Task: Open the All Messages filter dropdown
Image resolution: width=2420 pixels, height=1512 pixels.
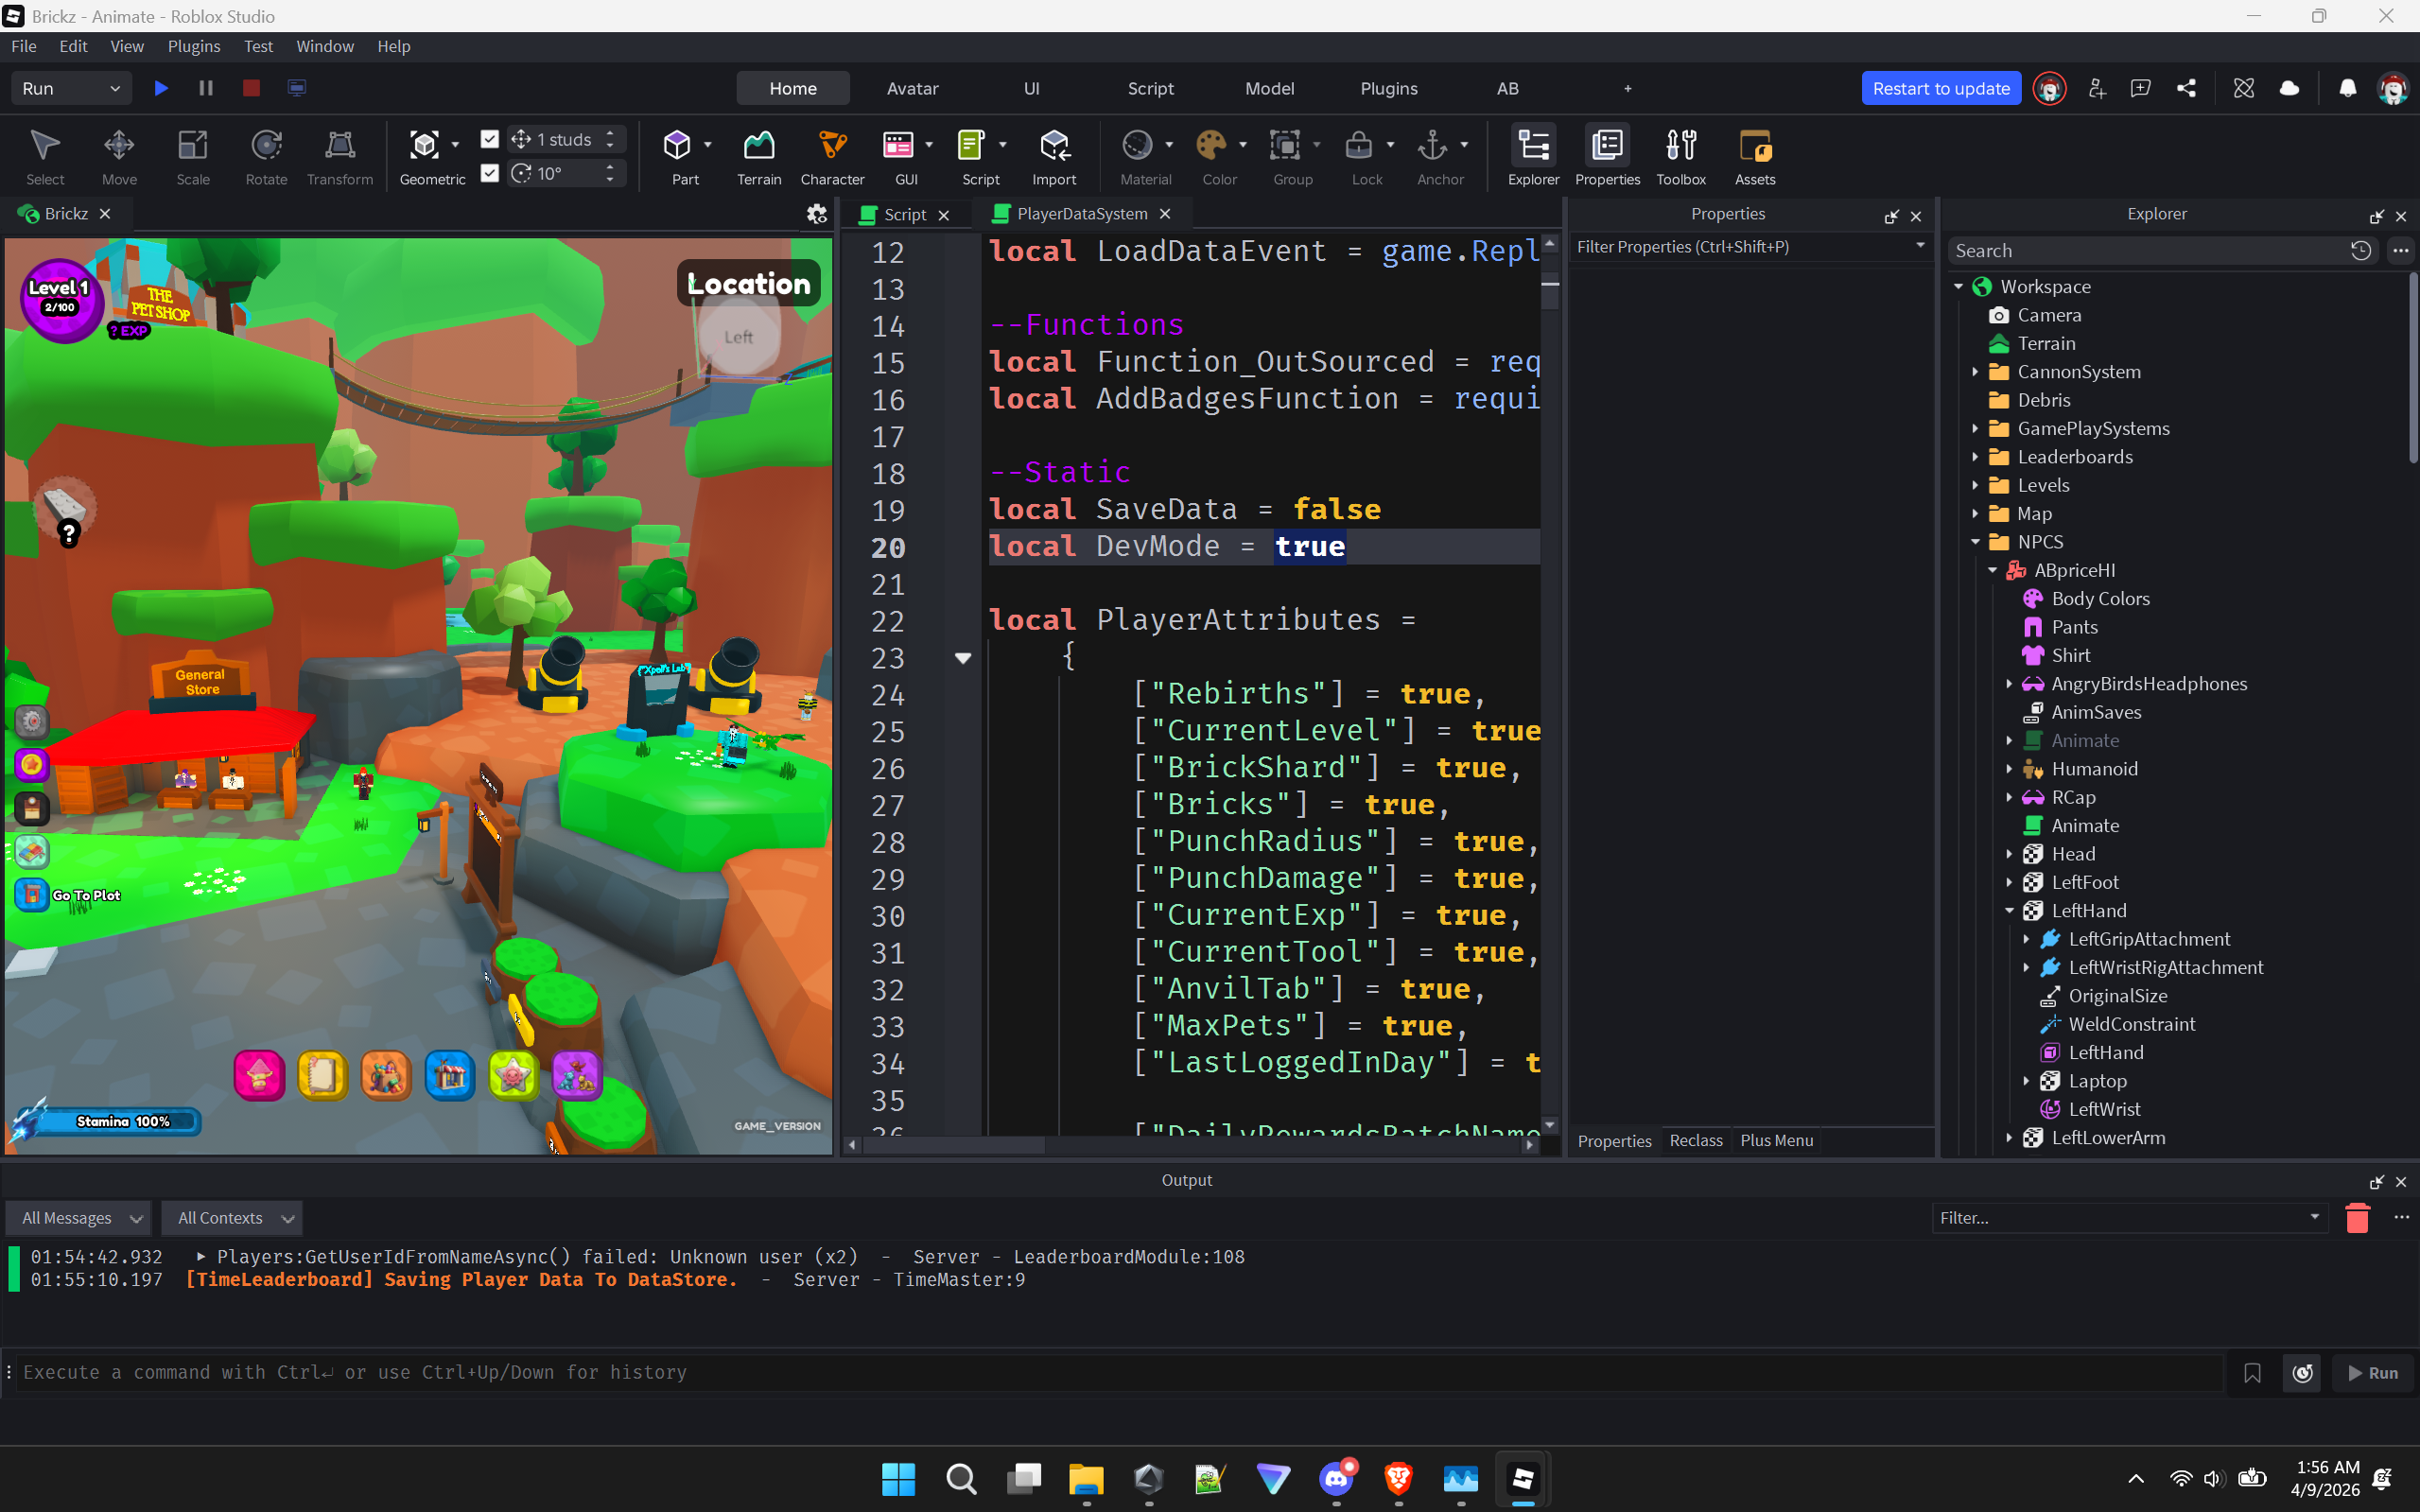Action: pyautogui.click(x=78, y=1218)
